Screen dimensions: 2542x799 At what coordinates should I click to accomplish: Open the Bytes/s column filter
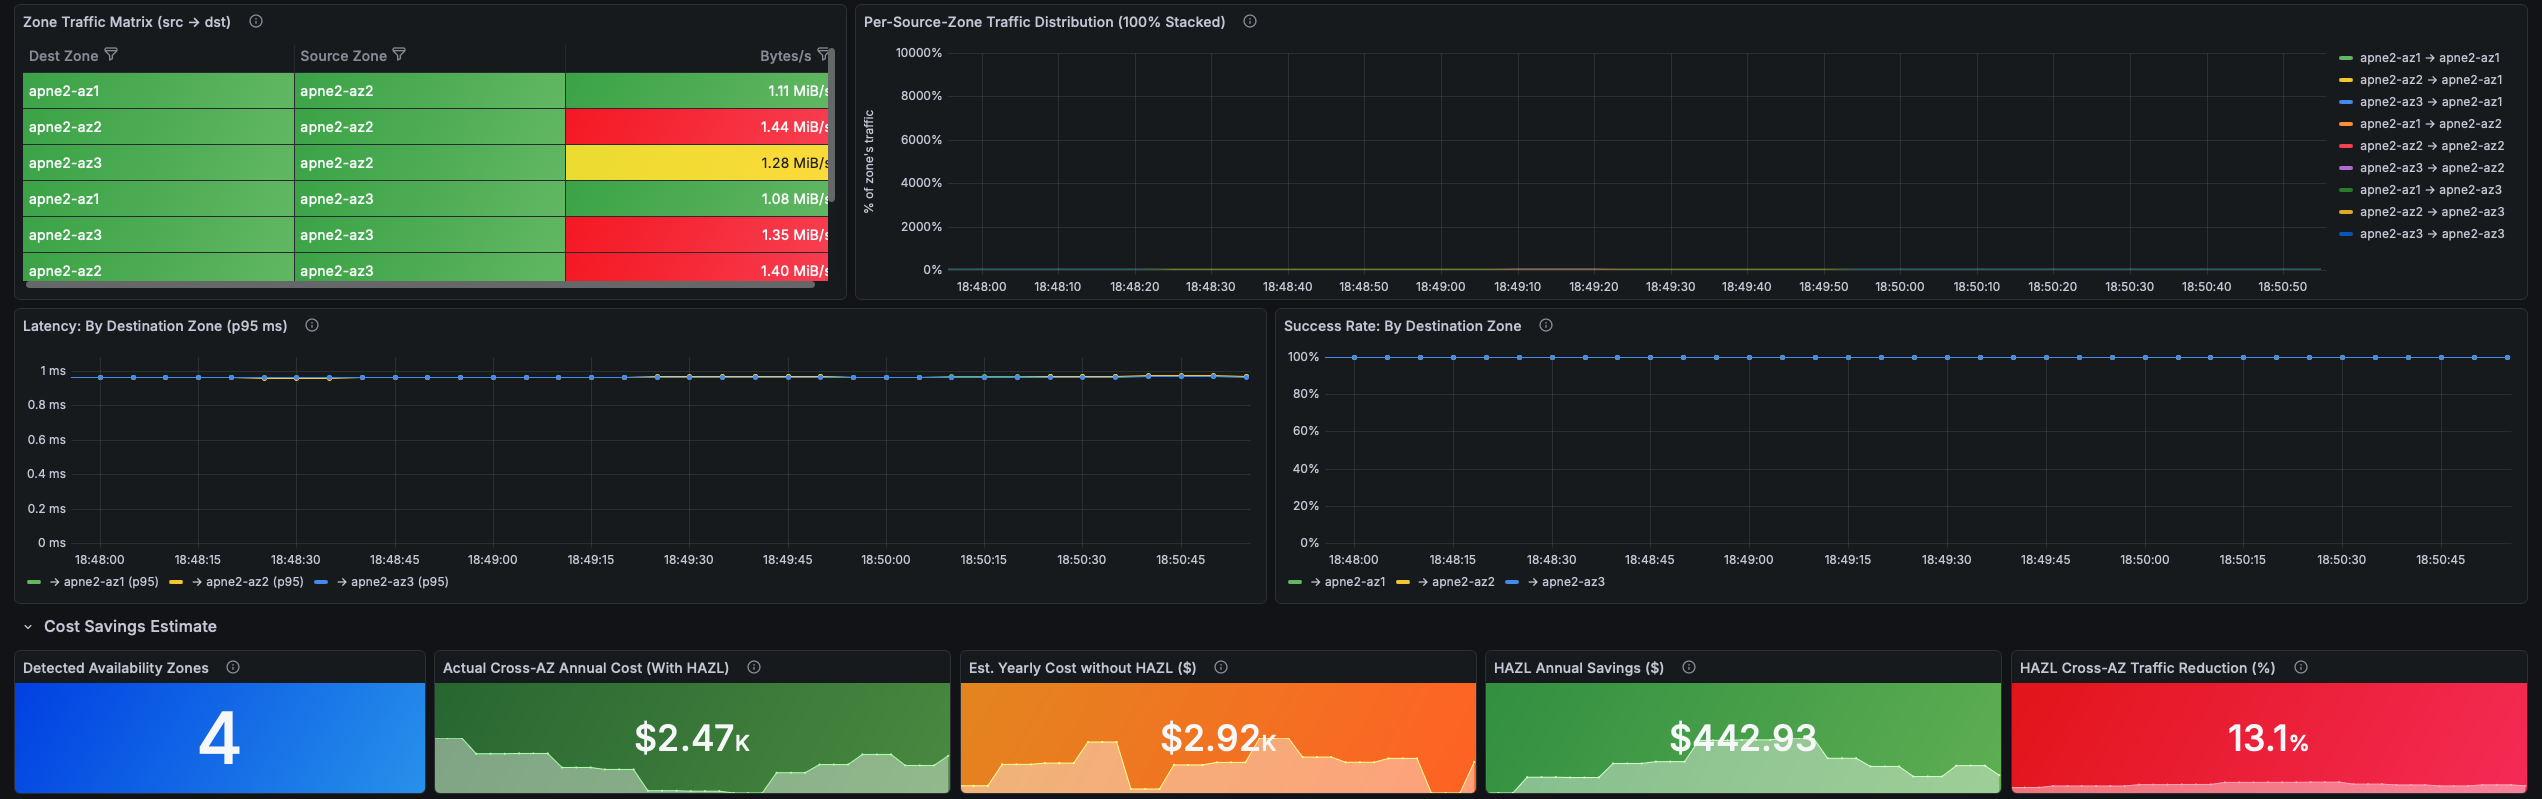(x=823, y=55)
